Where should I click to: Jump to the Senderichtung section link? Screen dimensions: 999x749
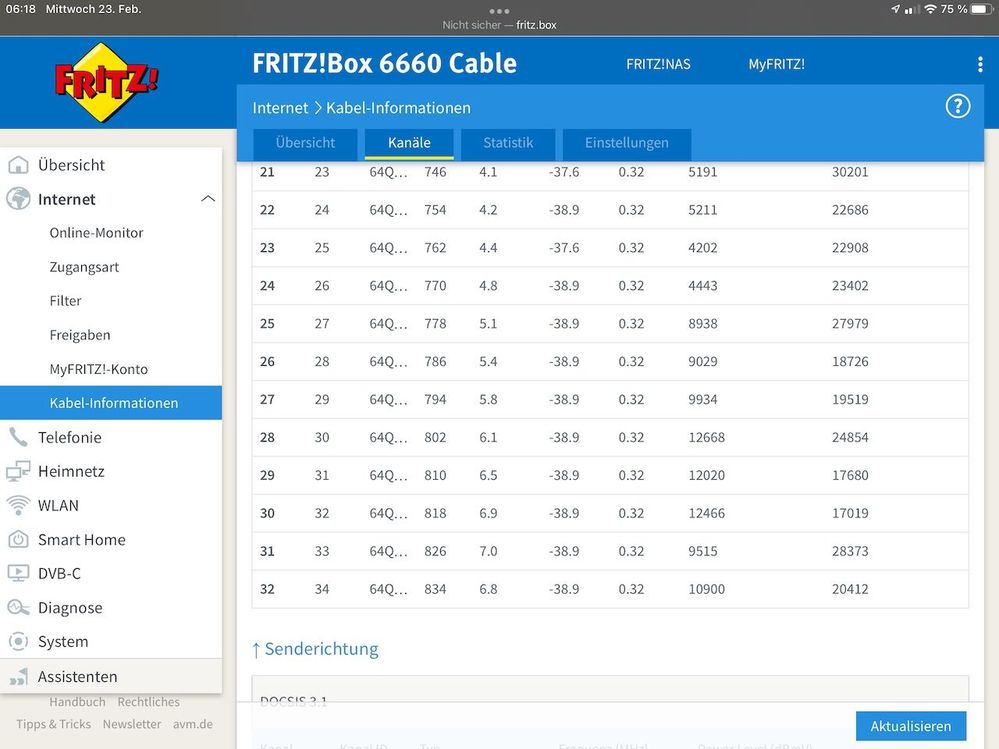pos(316,649)
